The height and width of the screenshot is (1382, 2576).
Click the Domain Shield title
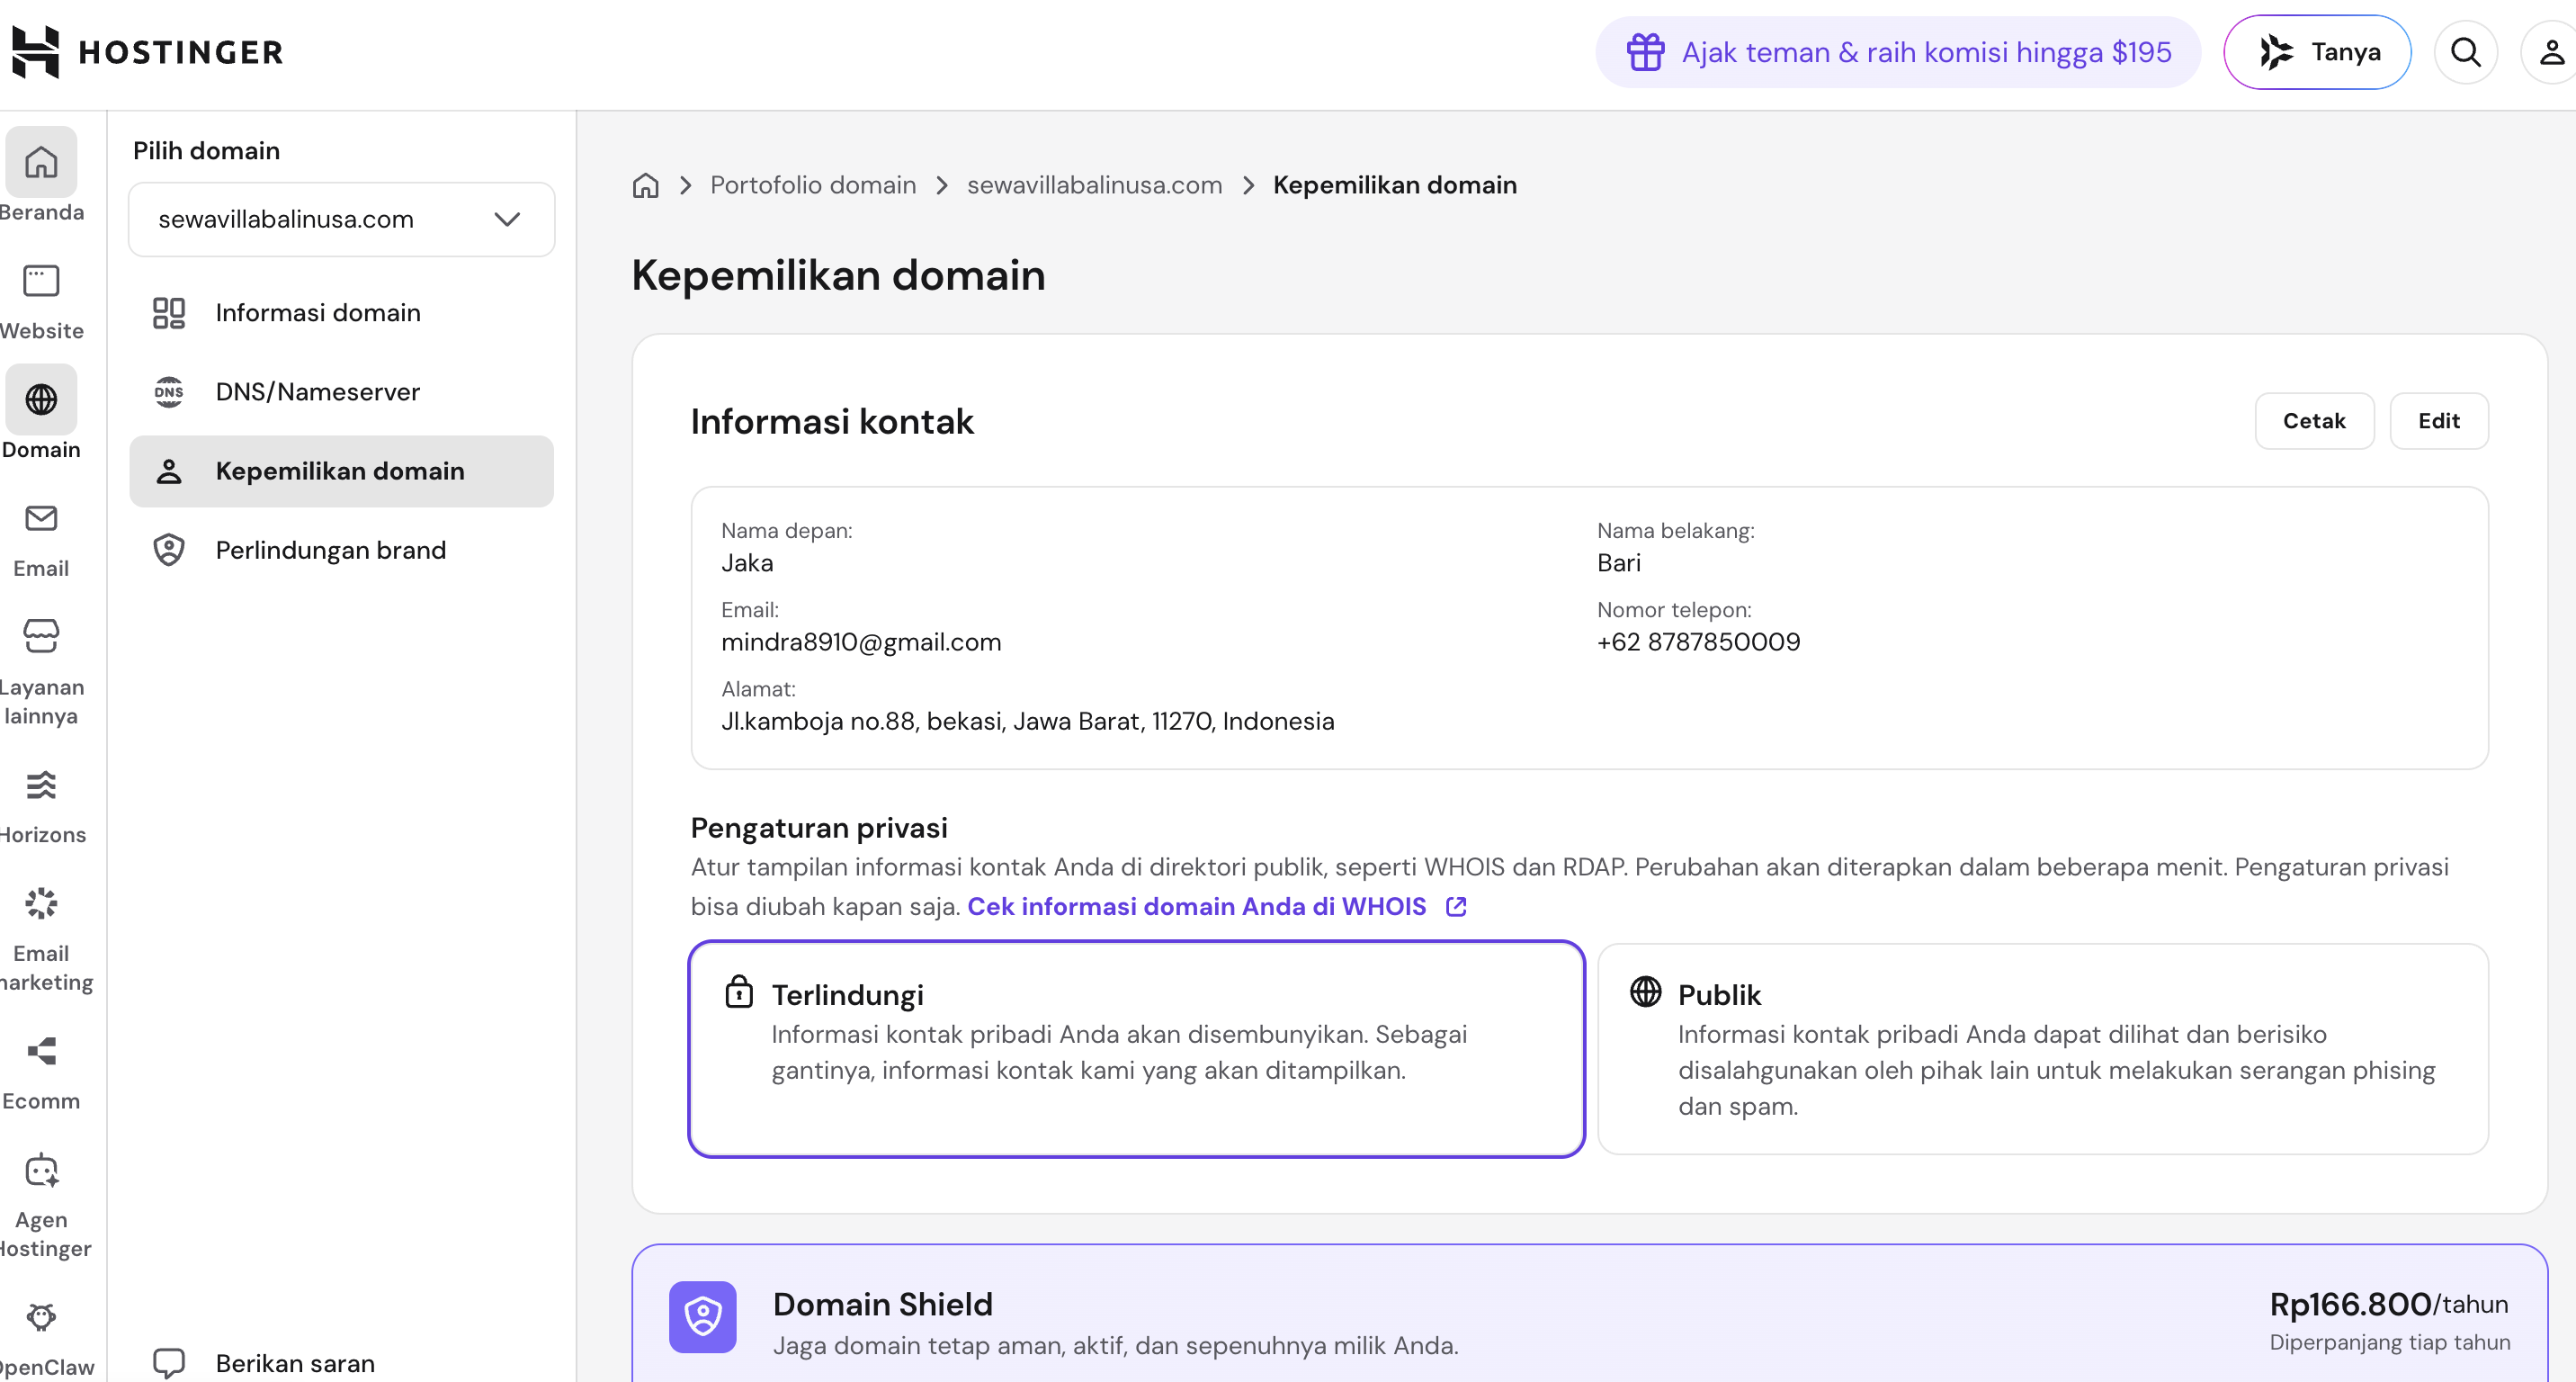point(882,1304)
